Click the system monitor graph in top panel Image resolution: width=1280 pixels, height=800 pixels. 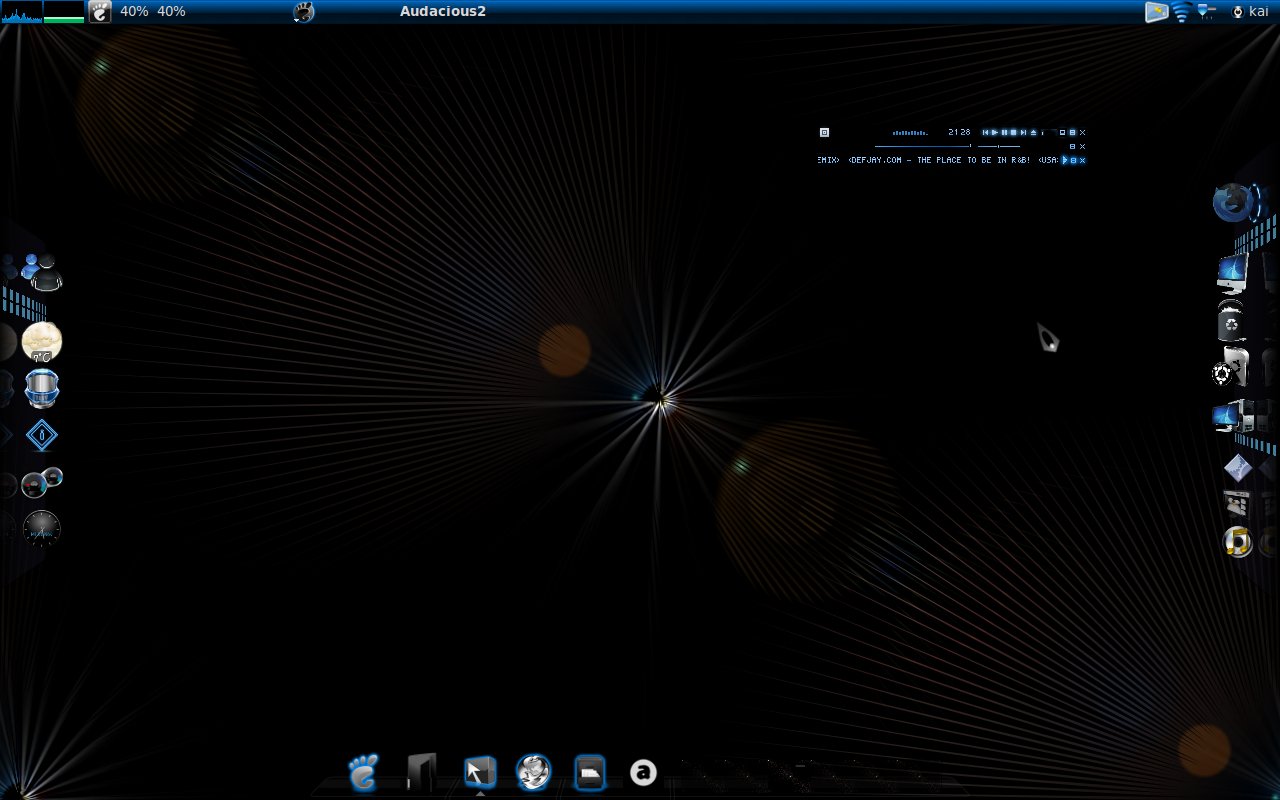pos(22,11)
